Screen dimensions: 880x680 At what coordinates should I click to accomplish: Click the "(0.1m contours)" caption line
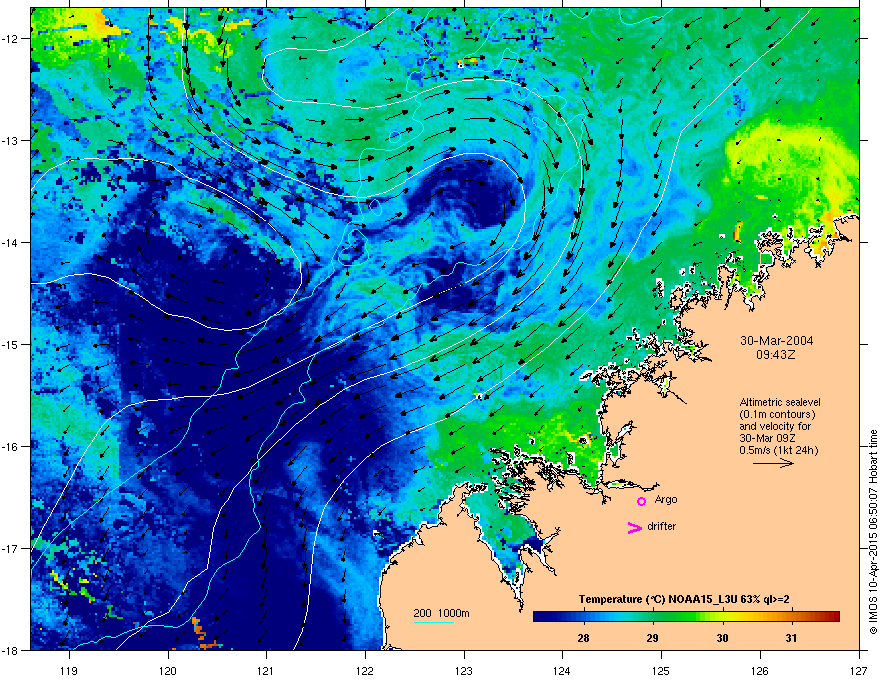(x=777, y=414)
